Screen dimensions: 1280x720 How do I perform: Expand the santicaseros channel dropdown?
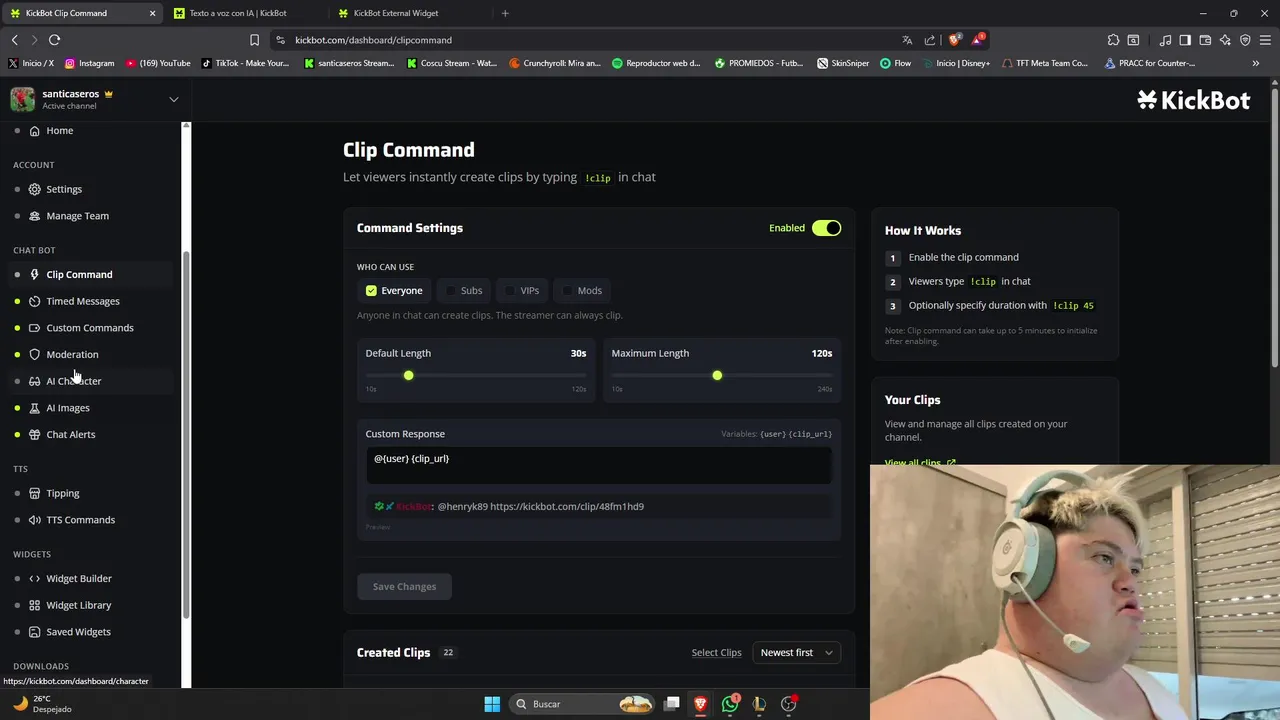[x=173, y=99]
